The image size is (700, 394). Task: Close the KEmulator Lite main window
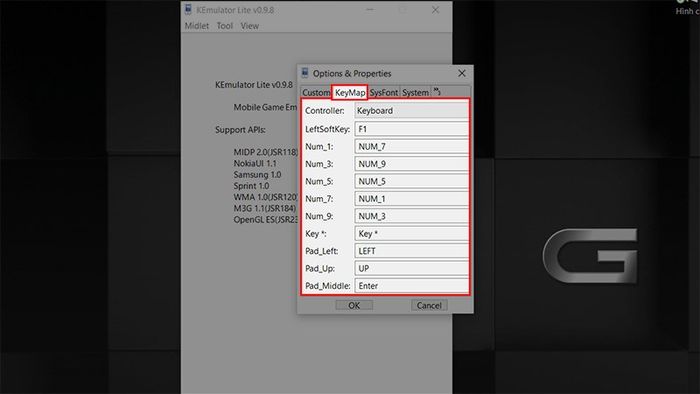tap(435, 9)
